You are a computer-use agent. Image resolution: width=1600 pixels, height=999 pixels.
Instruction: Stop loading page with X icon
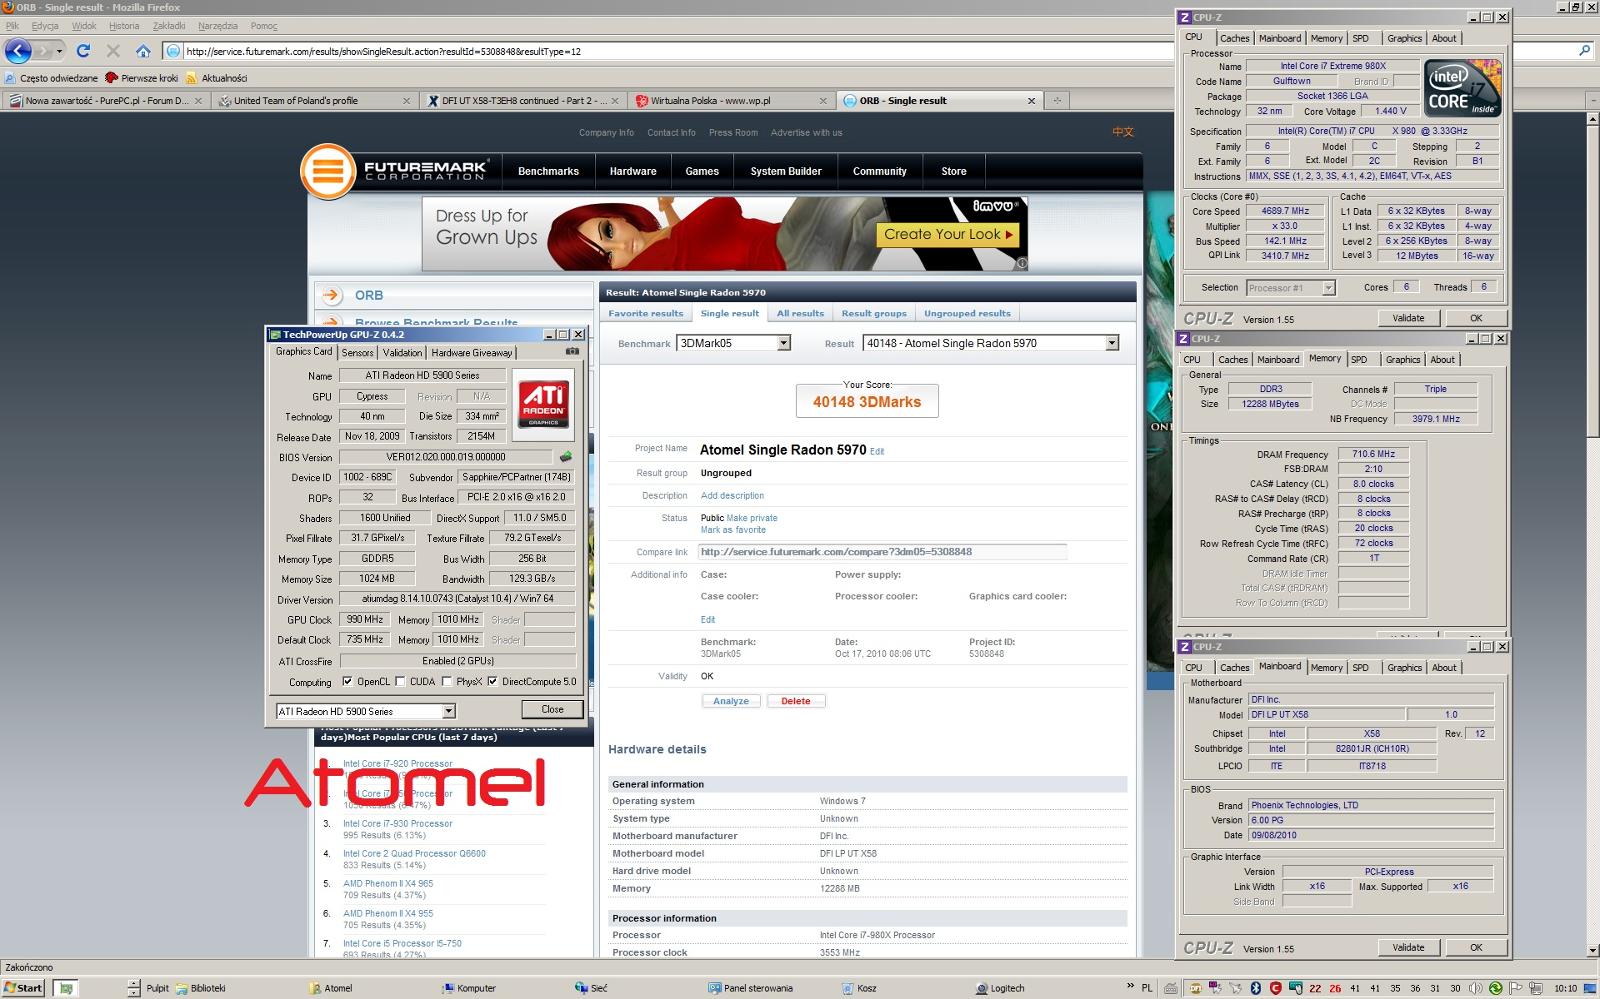tap(113, 51)
